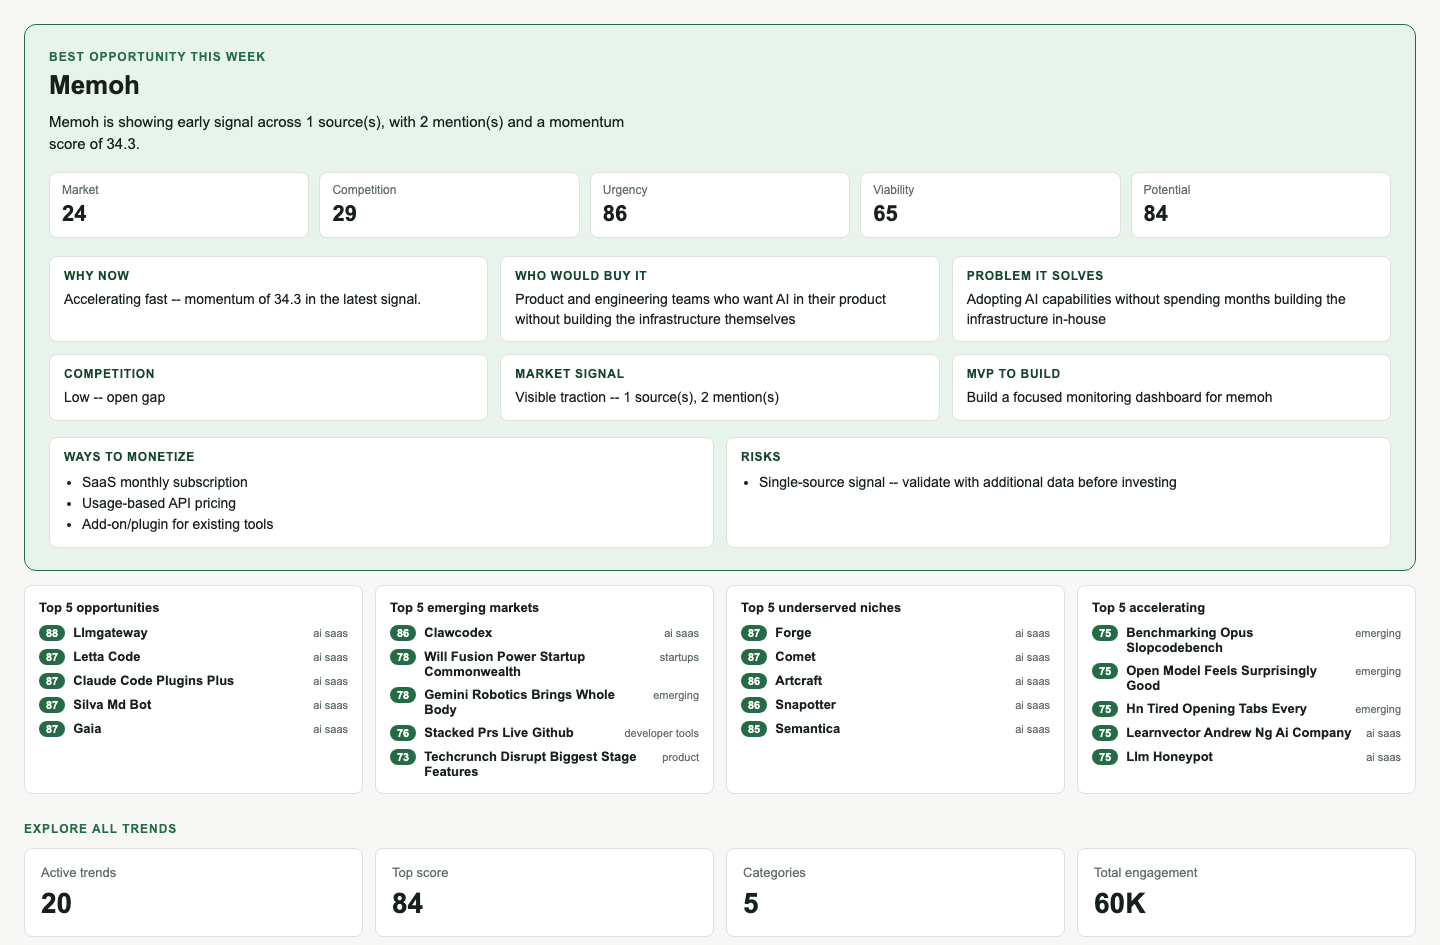The image size is (1440, 945).
Task: Click 'Low -- open gap' competition text
Action: pos(114,397)
